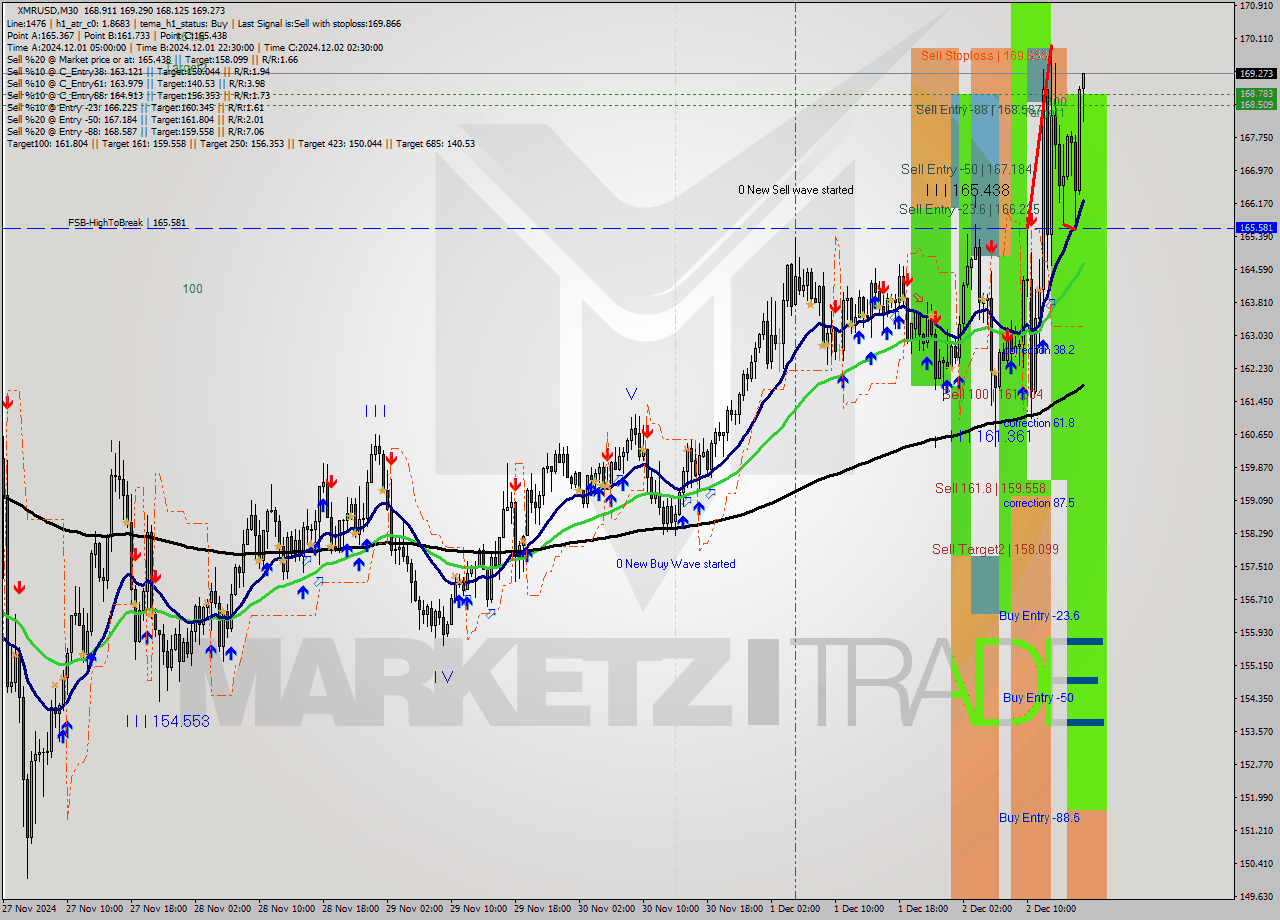The width and height of the screenshot is (1280, 920).
Task: Click 'Sell Entry -23.6 | 166.225' label
Action: (969, 209)
